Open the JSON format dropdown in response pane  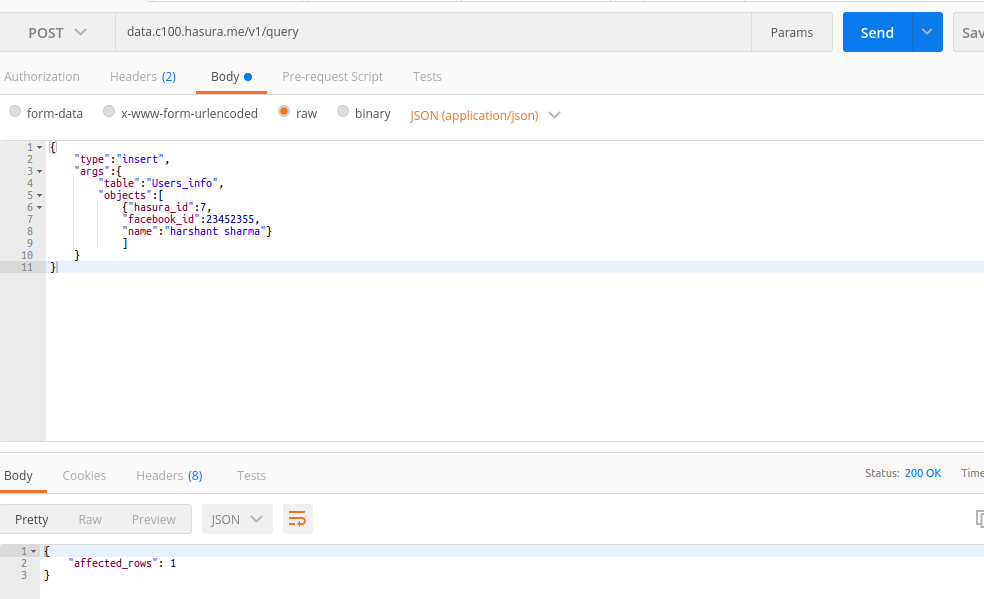[237, 519]
